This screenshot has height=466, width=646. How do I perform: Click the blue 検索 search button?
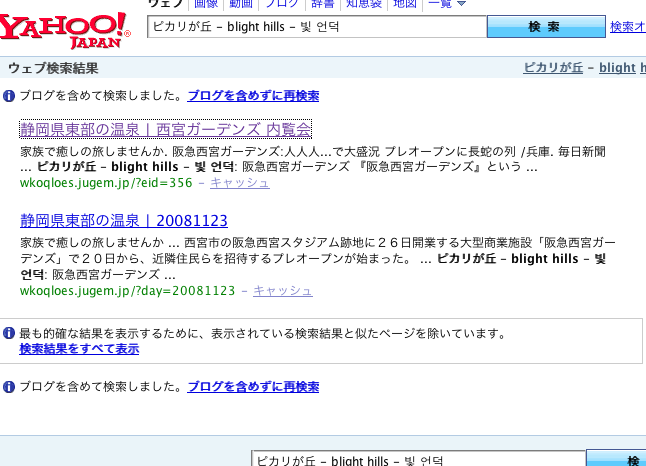click(546, 27)
